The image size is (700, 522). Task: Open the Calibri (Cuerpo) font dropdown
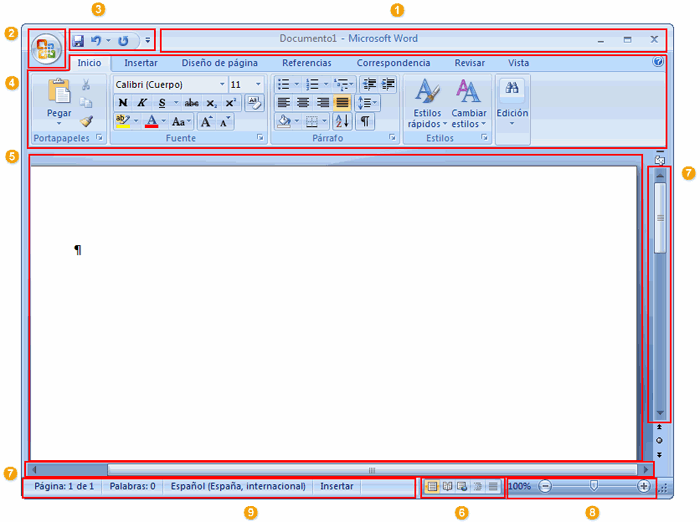[x=222, y=85]
